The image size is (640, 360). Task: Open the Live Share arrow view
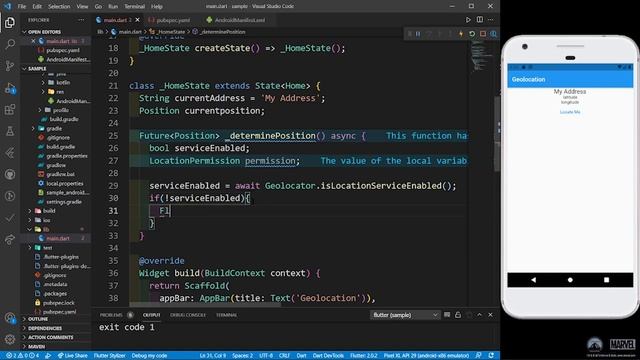(10, 240)
